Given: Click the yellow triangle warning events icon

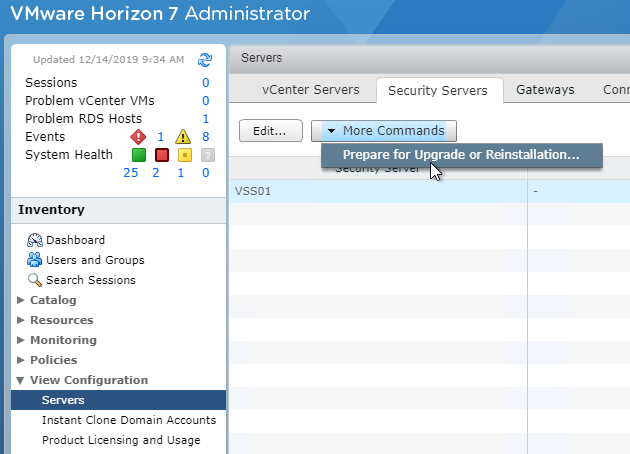Looking at the screenshot, I should 183,137.
